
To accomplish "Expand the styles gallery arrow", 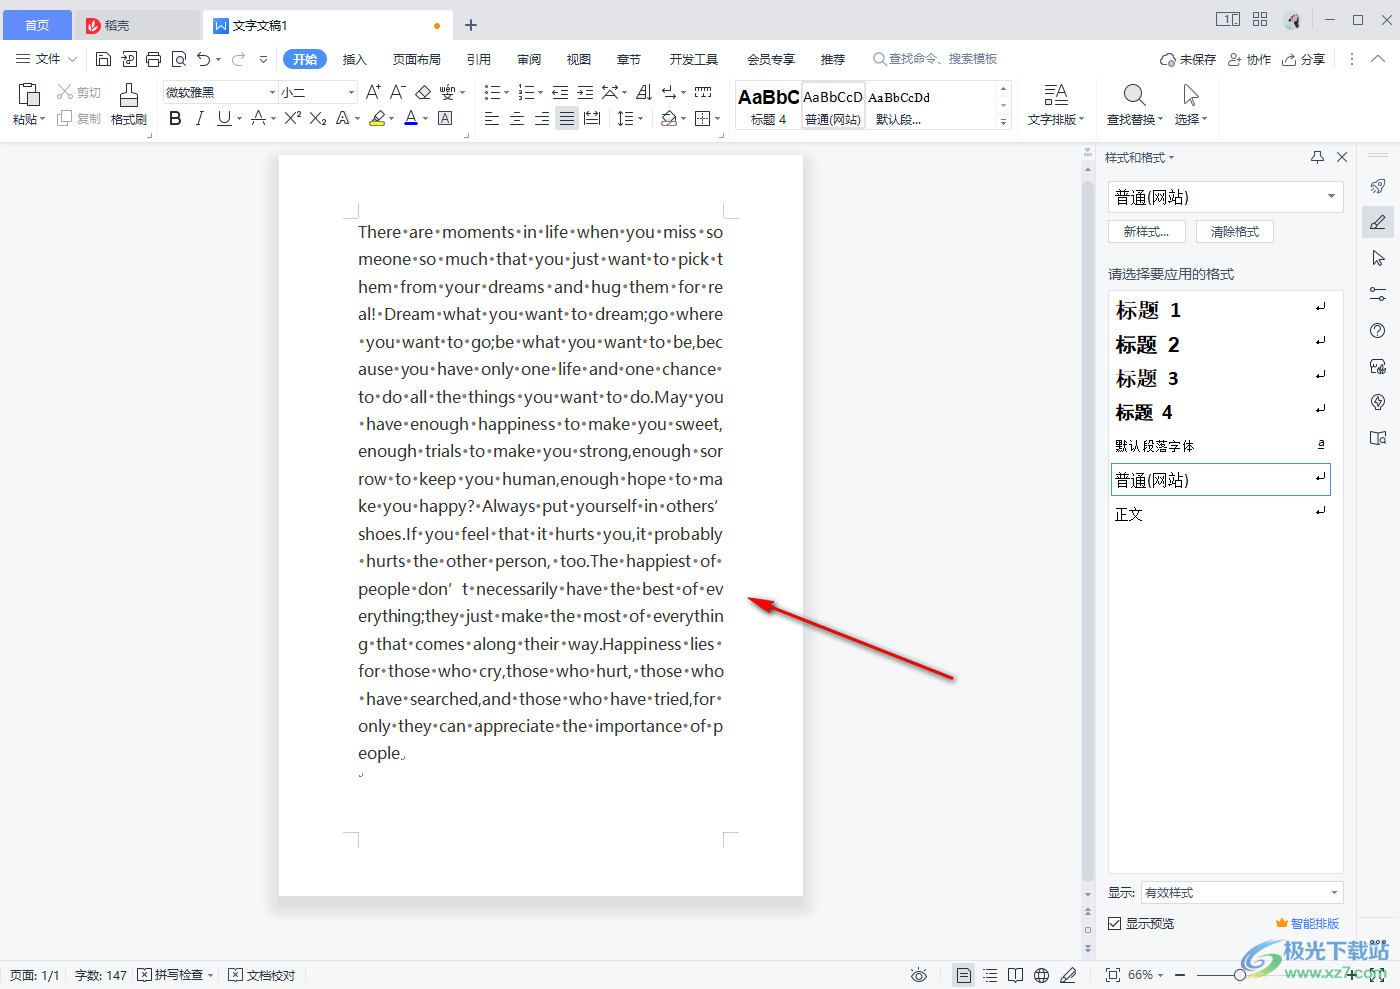I will click(1003, 122).
